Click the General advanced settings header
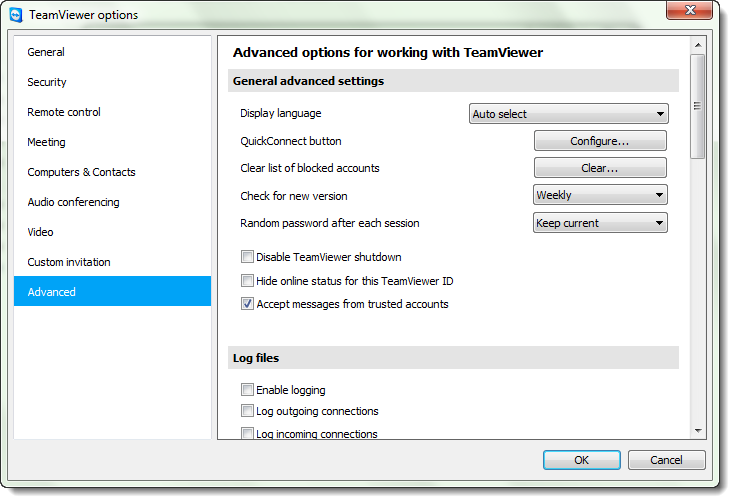Viewport: 735px width, 503px height. 453,81
